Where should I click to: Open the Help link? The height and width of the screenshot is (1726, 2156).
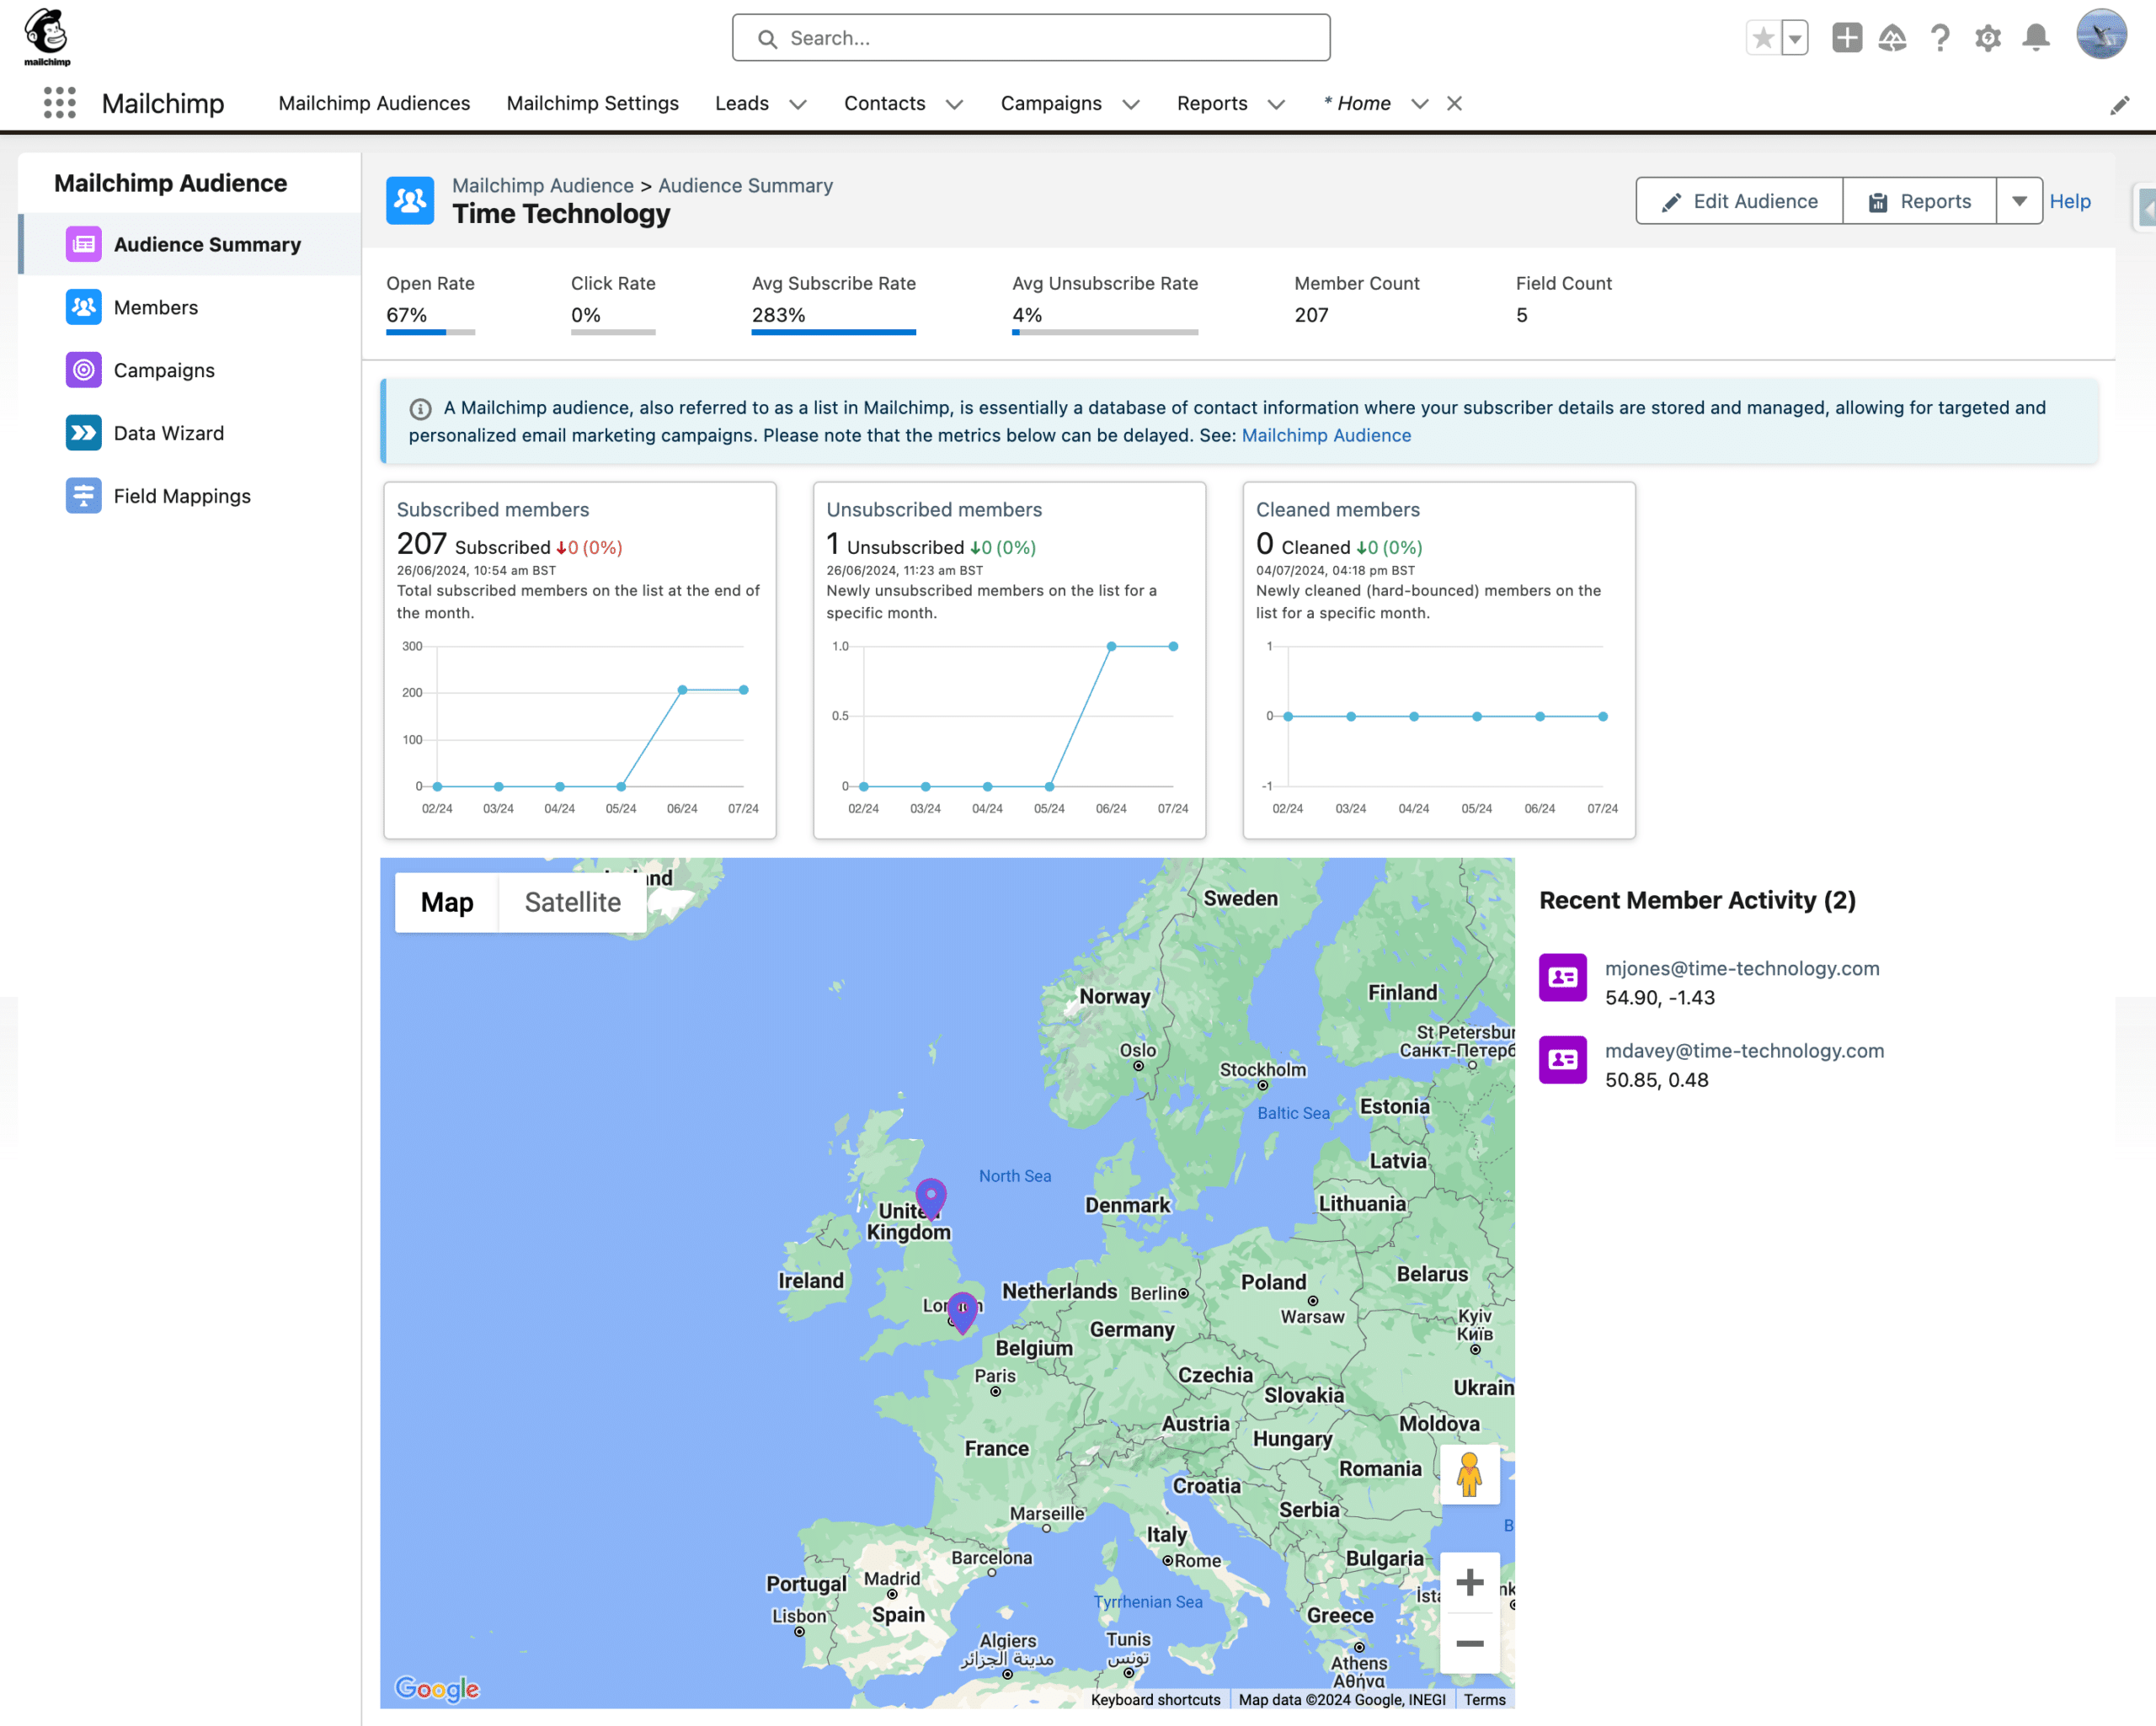(x=2069, y=201)
